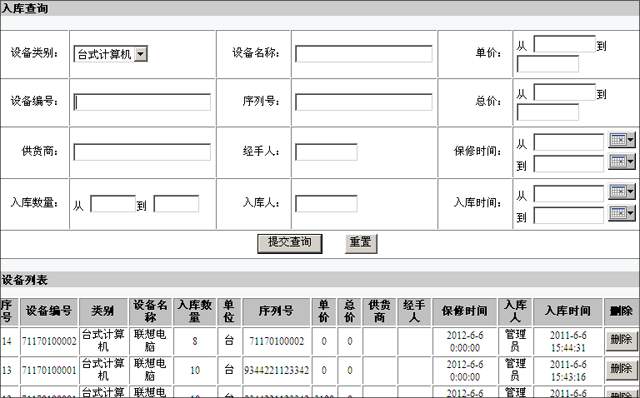
Task: Click the 保修时间 column header
Action: [x=464, y=311]
